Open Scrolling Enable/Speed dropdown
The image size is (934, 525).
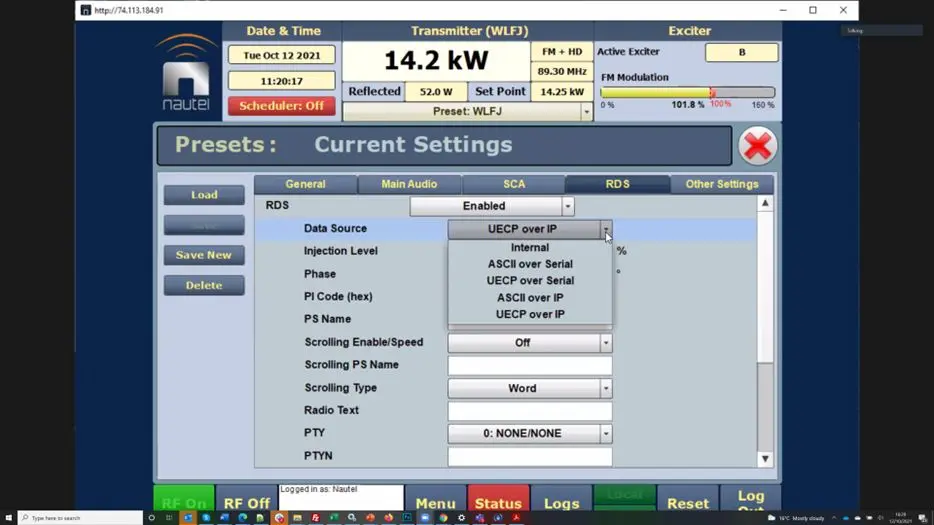coord(530,343)
